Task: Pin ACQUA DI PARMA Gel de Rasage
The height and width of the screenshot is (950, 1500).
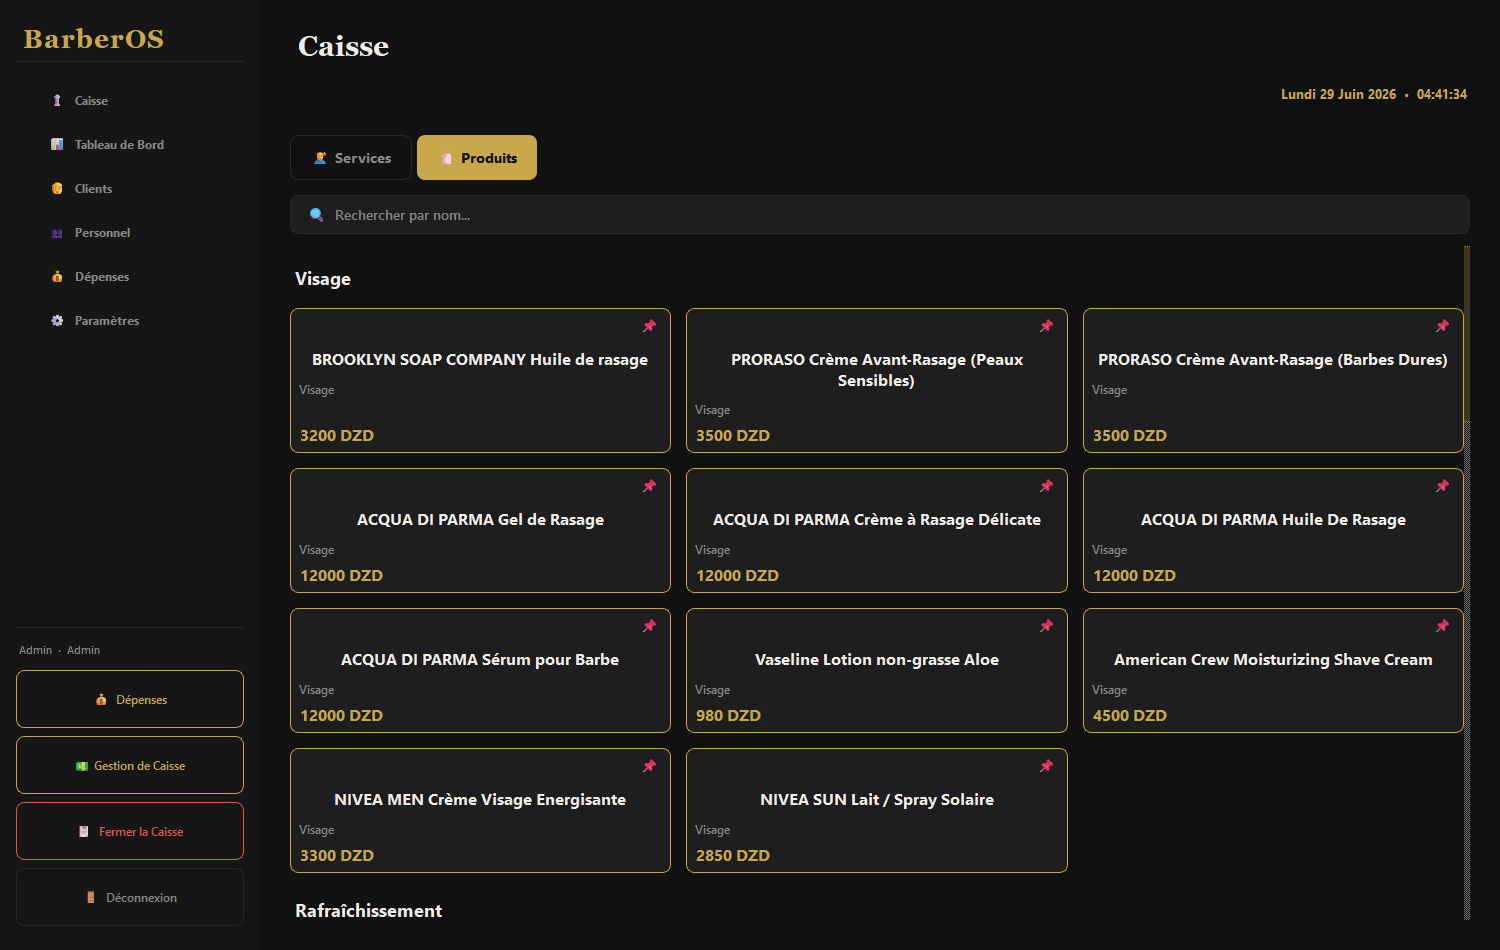Action: [x=650, y=486]
